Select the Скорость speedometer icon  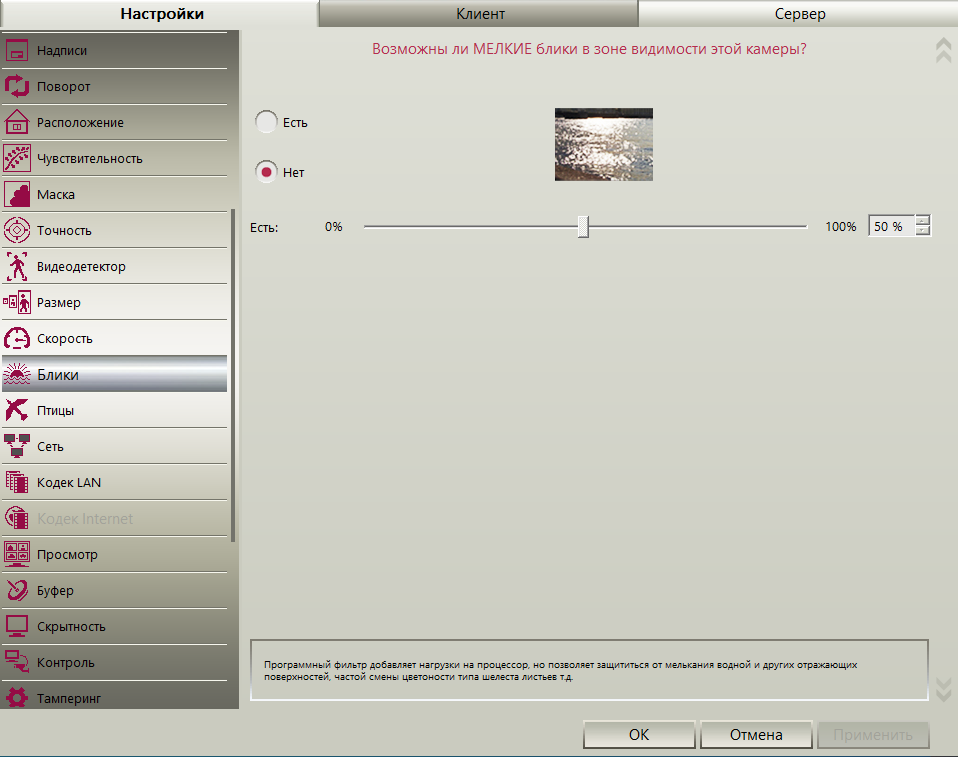16,338
